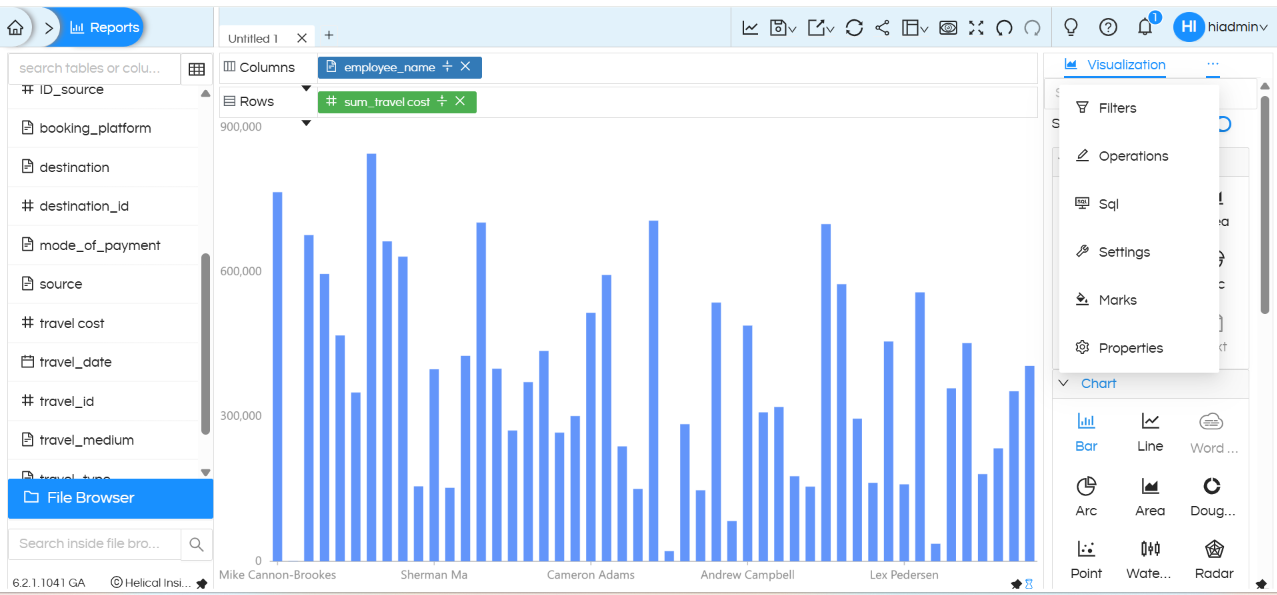
Task: Close the Untitled 1 tab
Action: pyautogui.click(x=302, y=38)
